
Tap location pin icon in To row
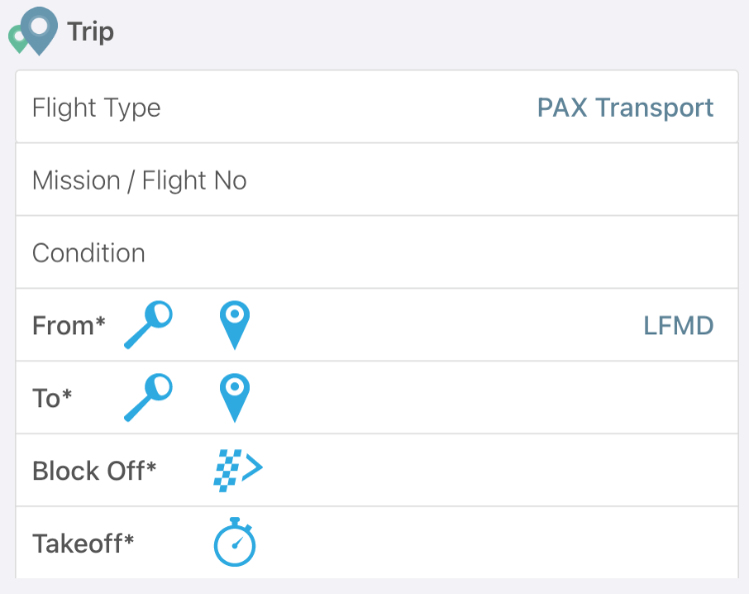tap(235, 398)
